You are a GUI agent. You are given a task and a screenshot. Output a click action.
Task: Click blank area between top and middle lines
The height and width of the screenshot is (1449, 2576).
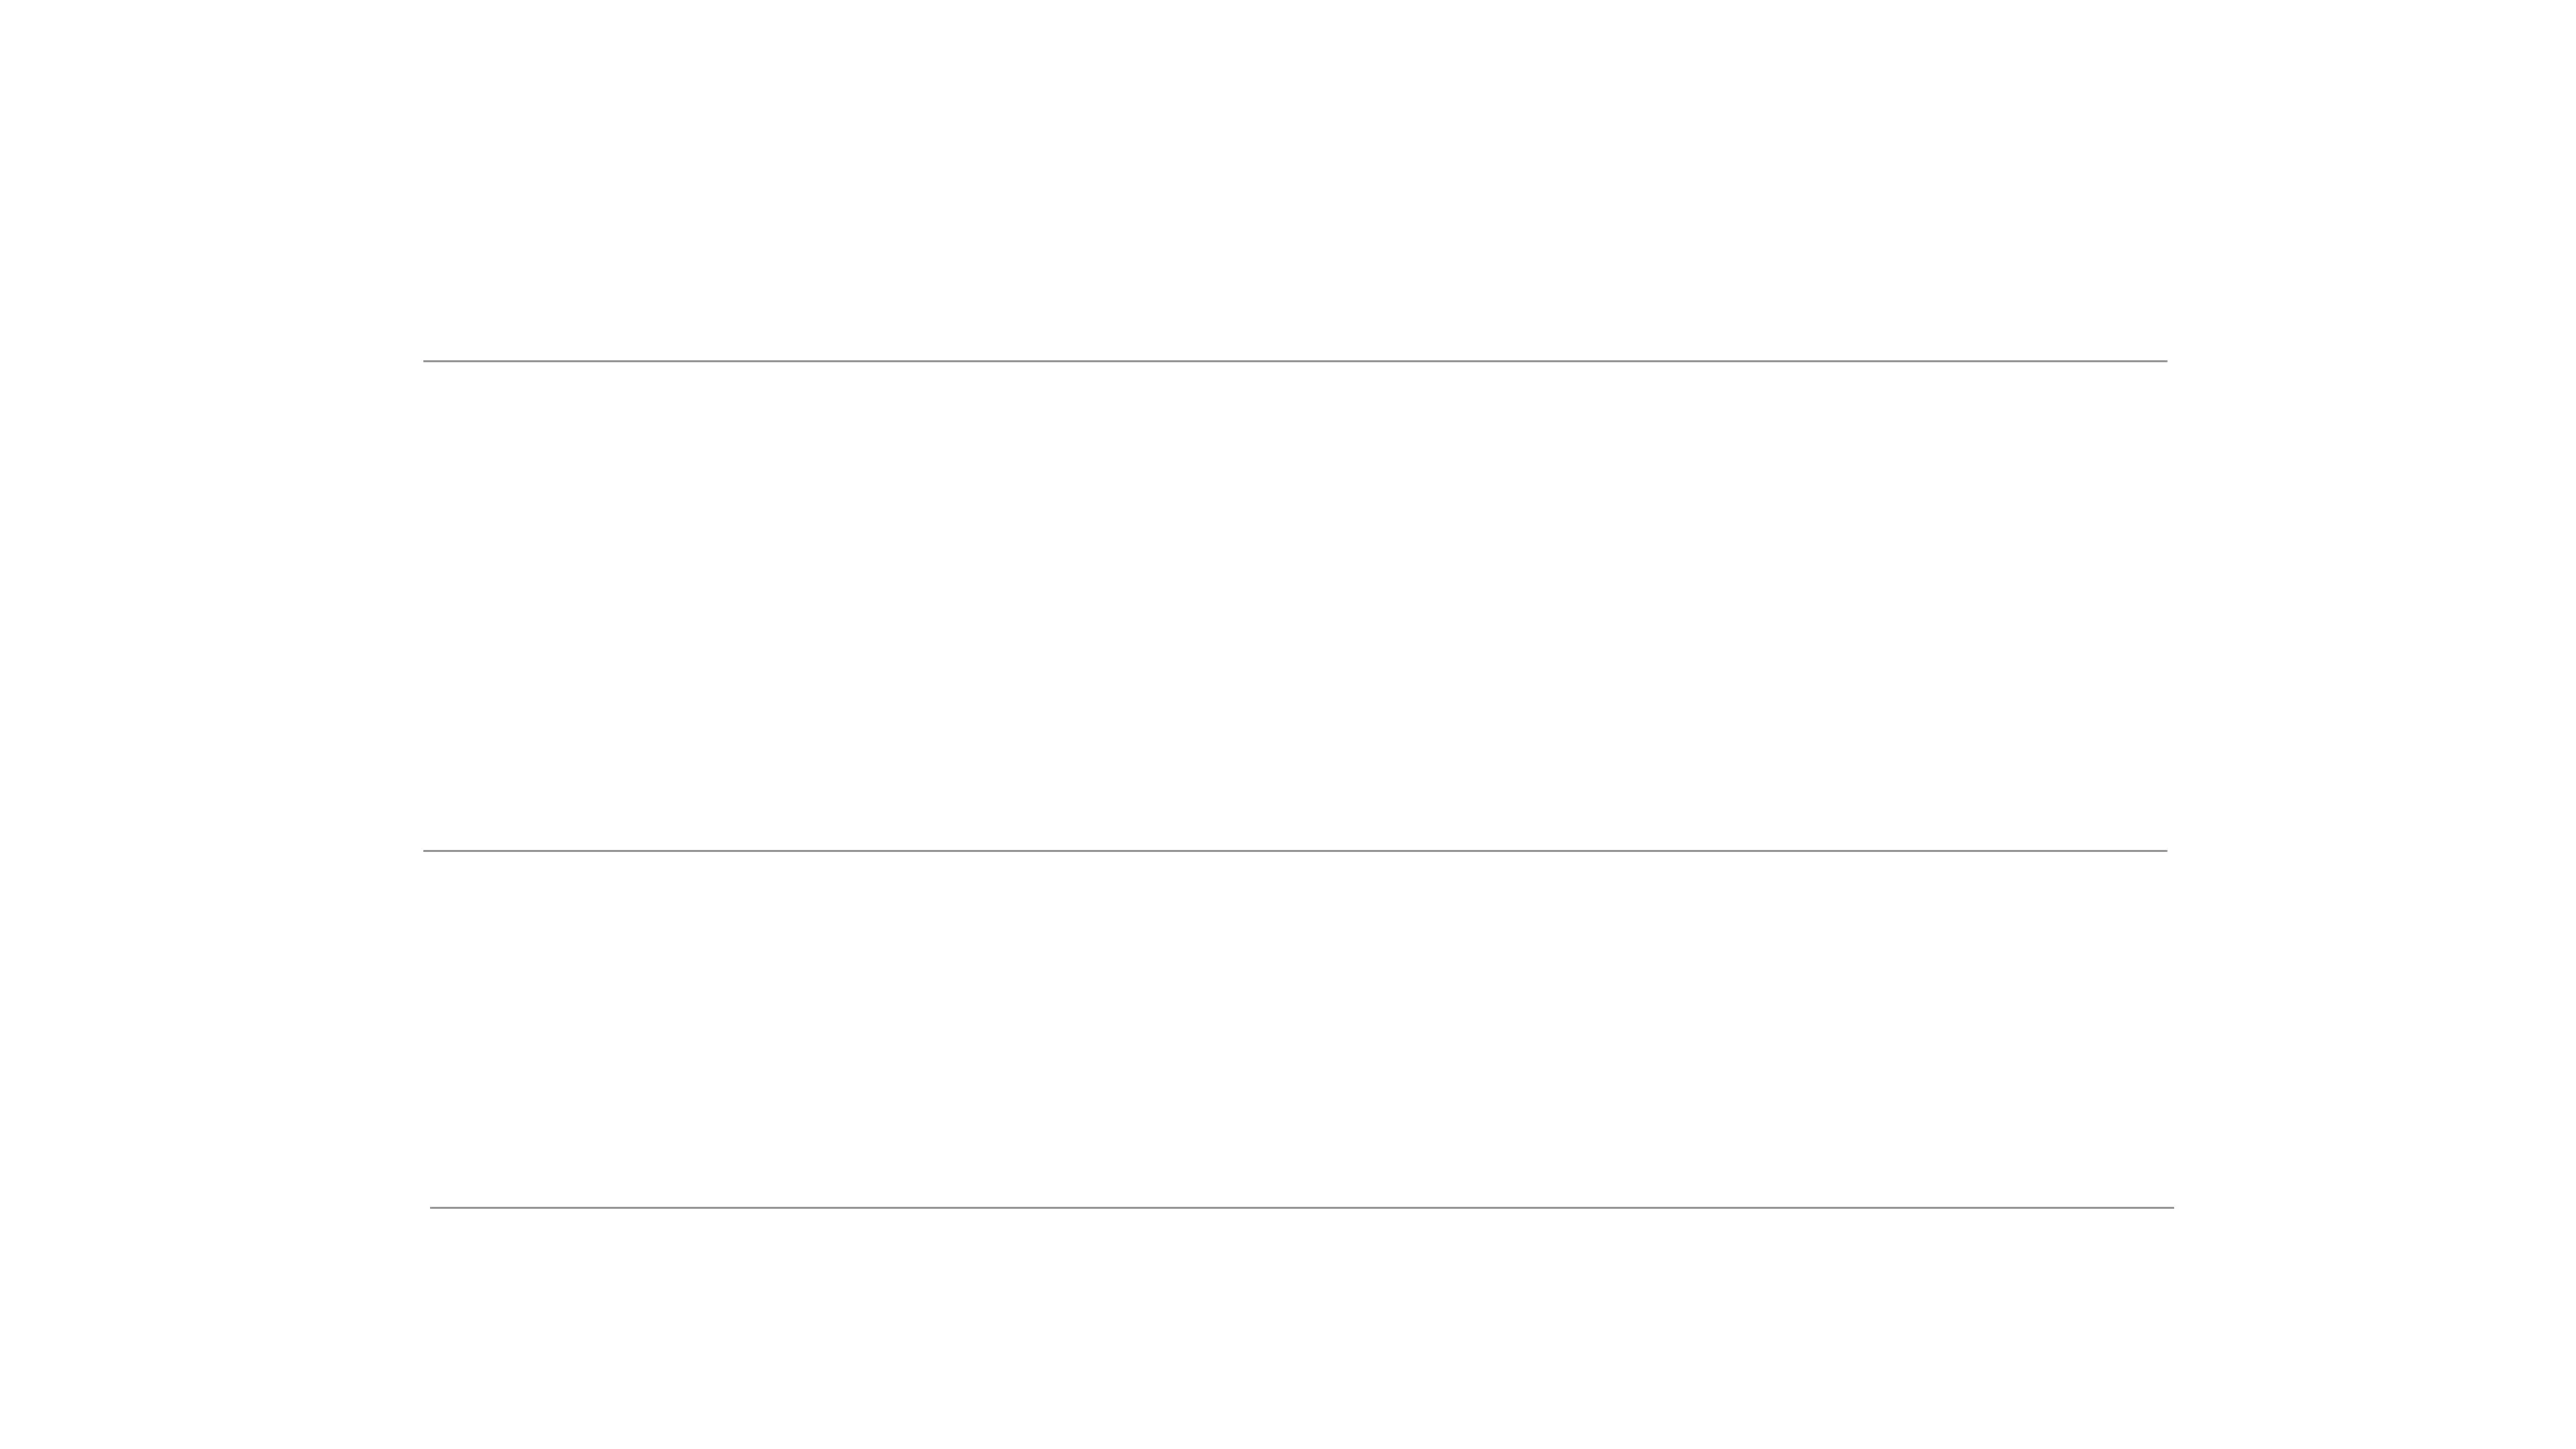pos(1294,605)
